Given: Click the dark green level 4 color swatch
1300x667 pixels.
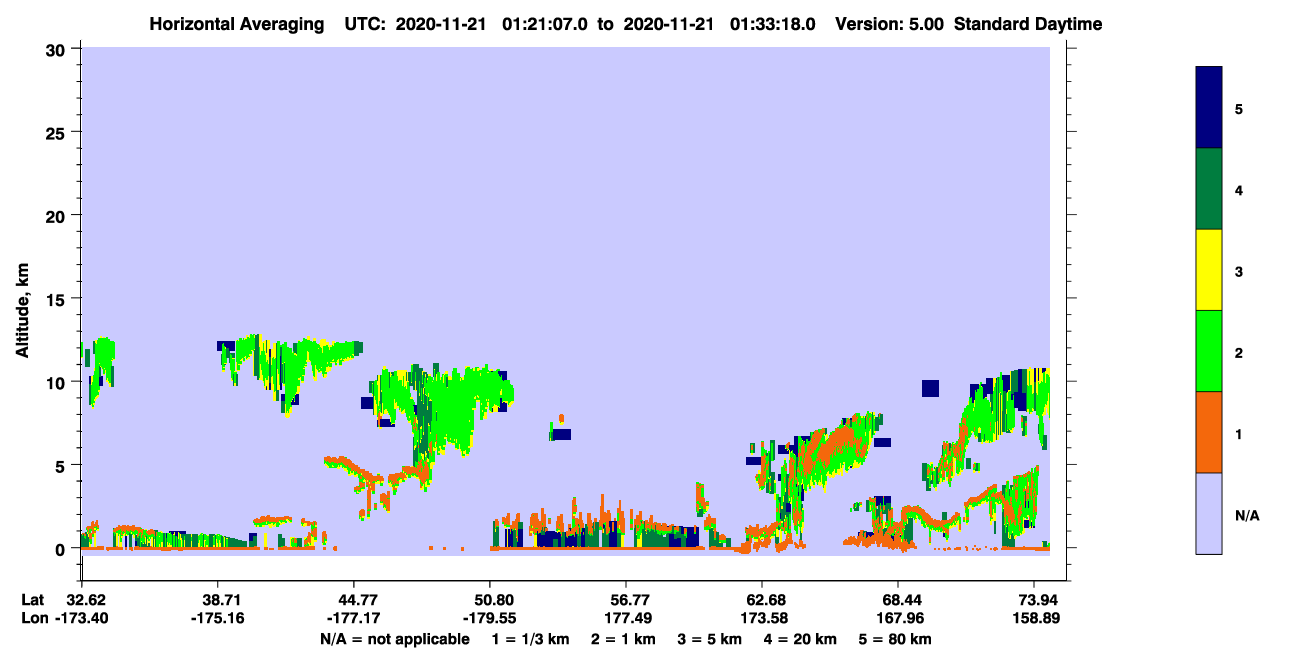Looking at the screenshot, I should point(1209,189).
